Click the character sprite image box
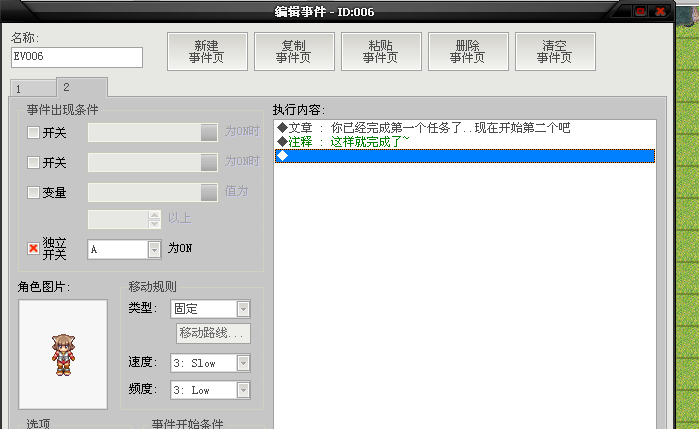The image size is (699, 429). (63, 355)
